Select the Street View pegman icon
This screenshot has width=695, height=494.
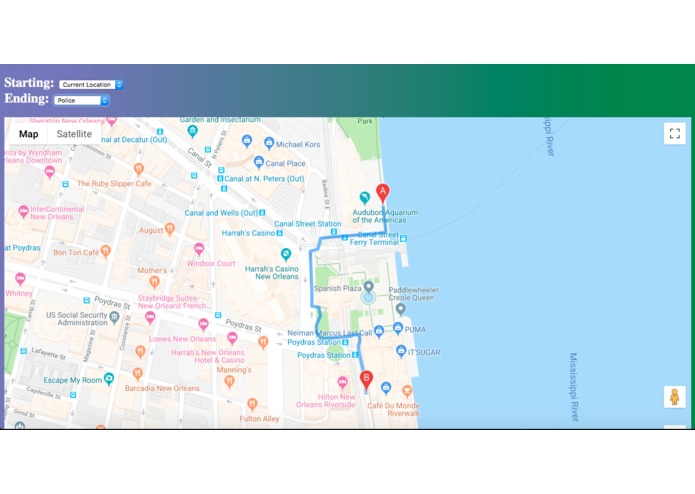(675, 397)
